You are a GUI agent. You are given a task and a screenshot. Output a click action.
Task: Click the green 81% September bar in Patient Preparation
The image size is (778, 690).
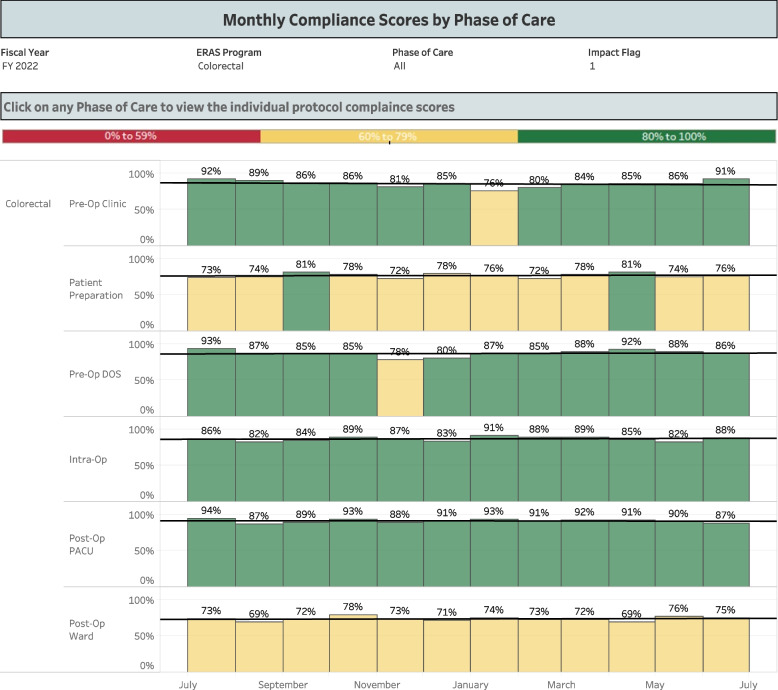pos(306,302)
